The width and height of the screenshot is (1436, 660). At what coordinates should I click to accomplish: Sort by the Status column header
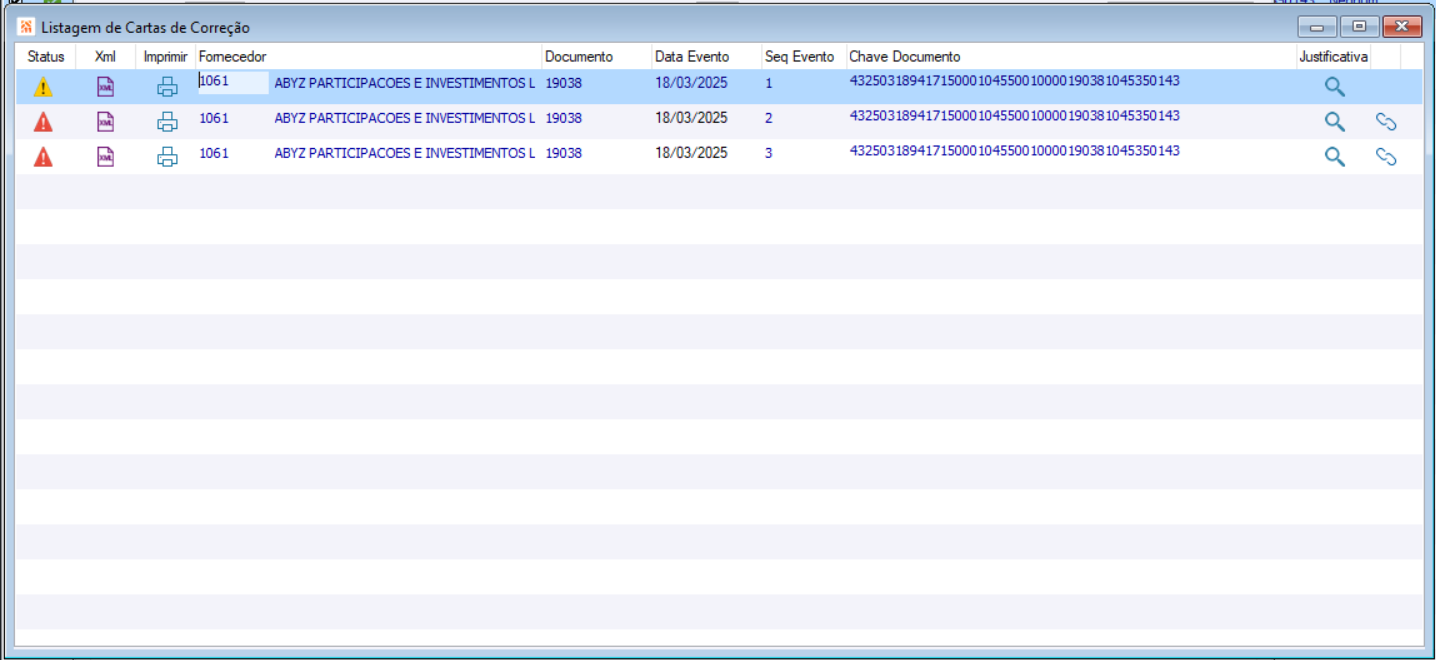click(x=46, y=57)
